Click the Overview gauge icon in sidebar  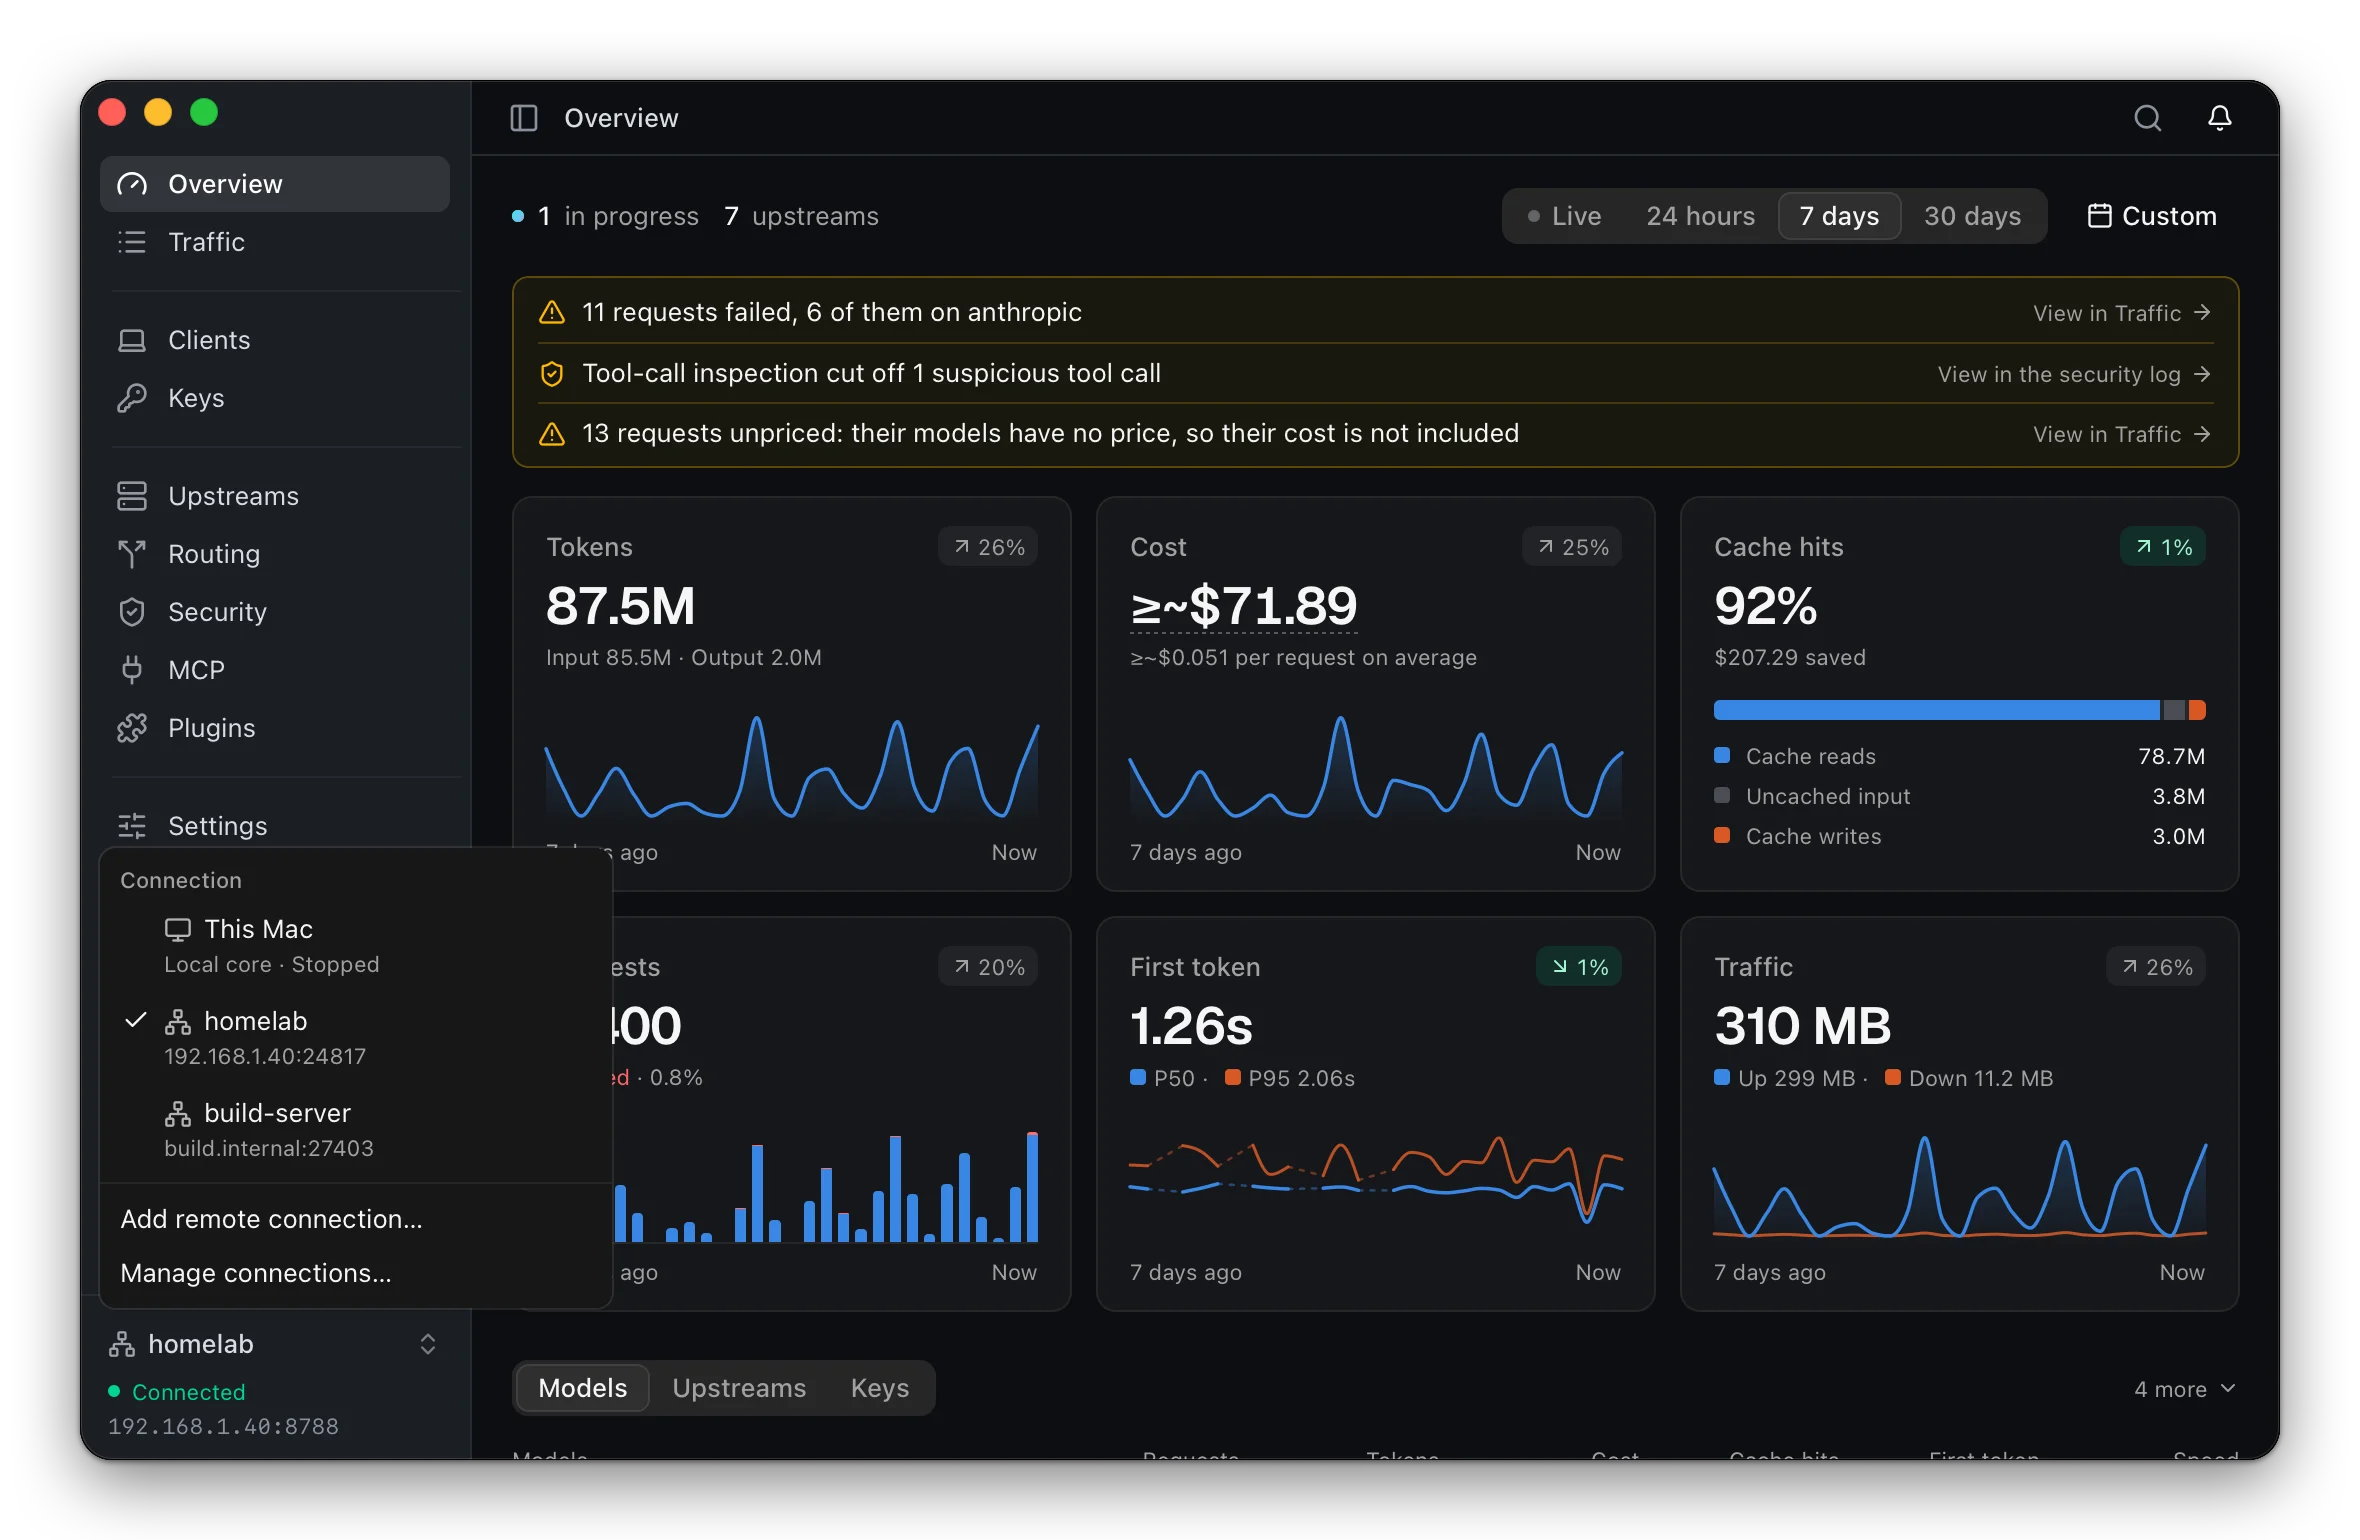(132, 184)
